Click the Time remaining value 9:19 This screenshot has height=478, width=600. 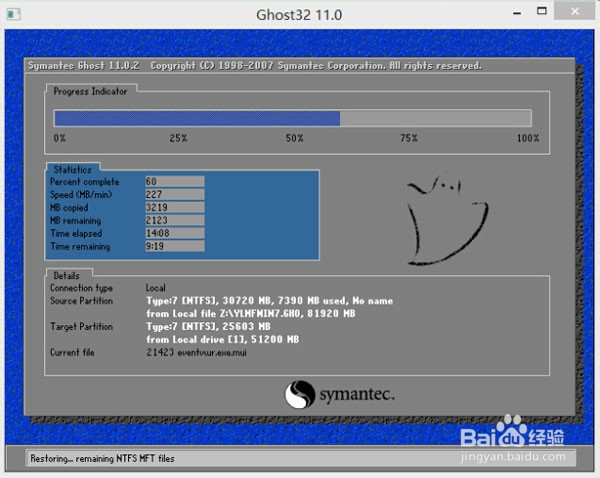click(174, 246)
